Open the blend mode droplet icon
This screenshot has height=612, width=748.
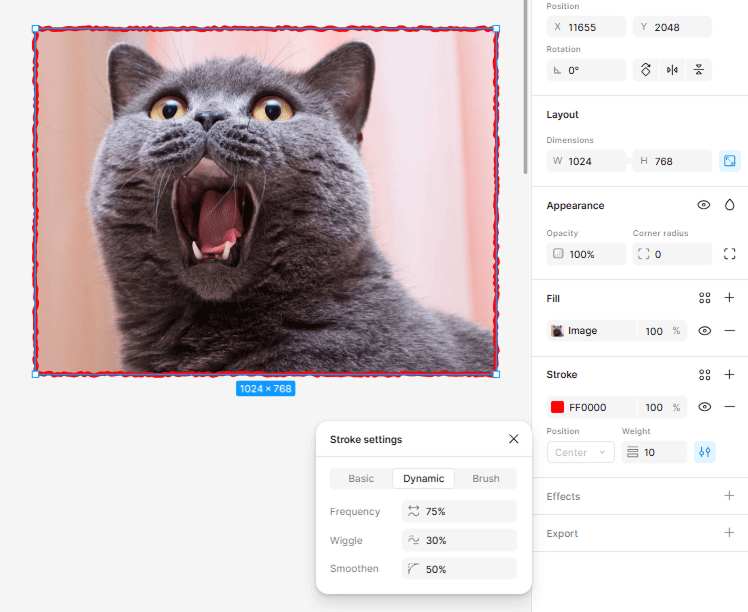(729, 205)
